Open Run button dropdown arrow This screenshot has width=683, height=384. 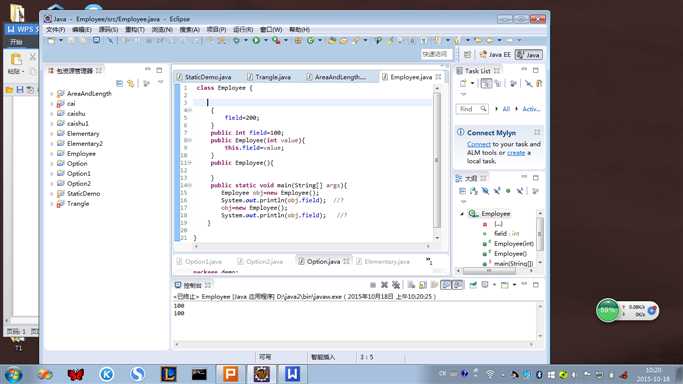tap(265, 40)
